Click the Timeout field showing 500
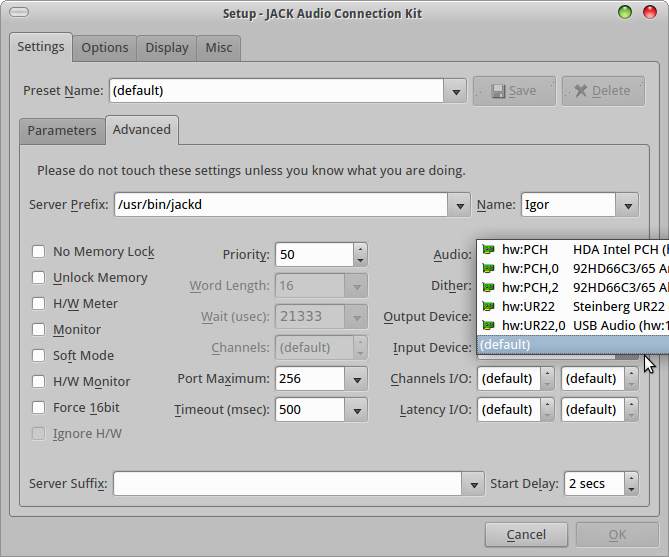669x557 pixels. 310,410
